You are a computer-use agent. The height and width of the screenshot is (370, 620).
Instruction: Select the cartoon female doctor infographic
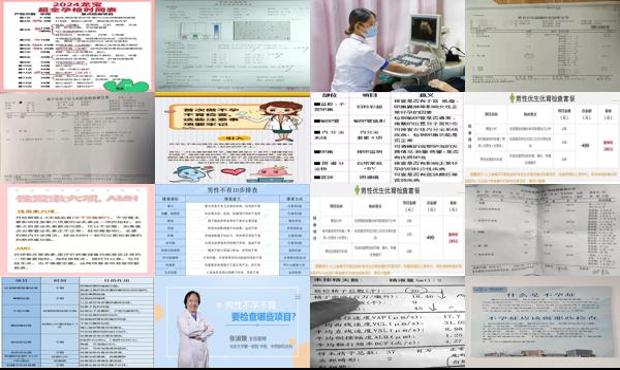232,138
